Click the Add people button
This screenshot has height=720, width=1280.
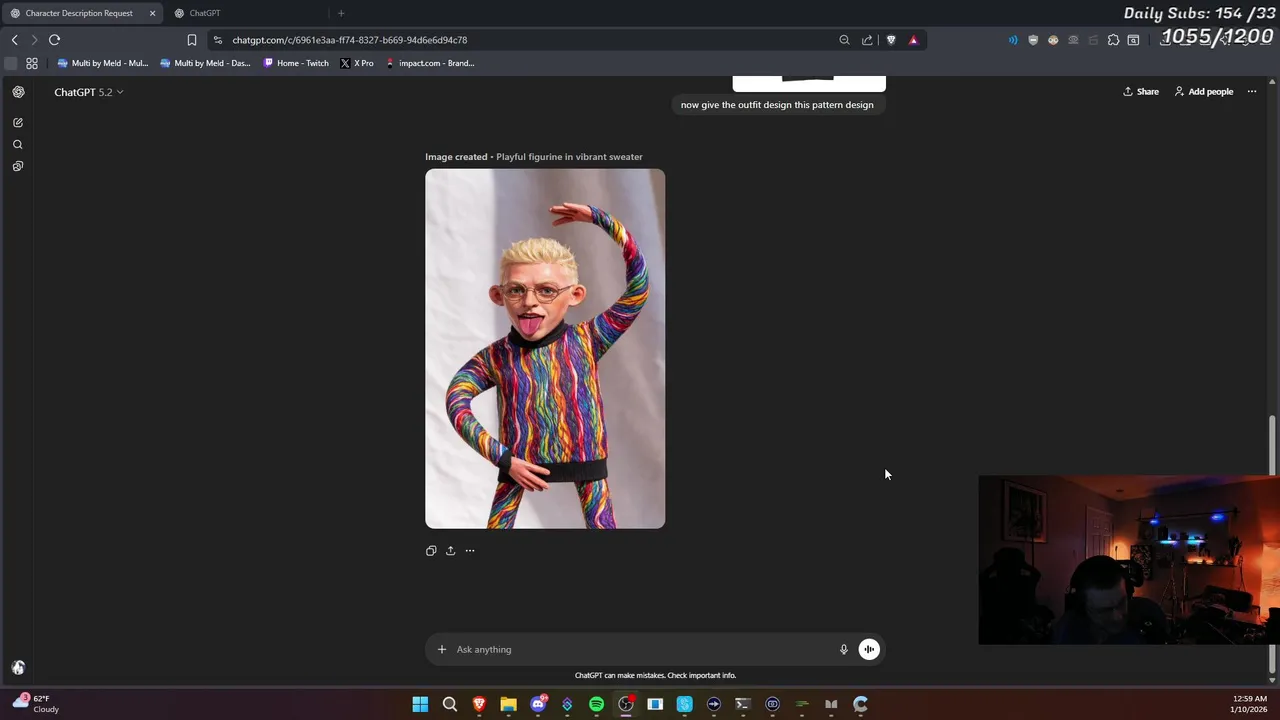(x=1204, y=92)
